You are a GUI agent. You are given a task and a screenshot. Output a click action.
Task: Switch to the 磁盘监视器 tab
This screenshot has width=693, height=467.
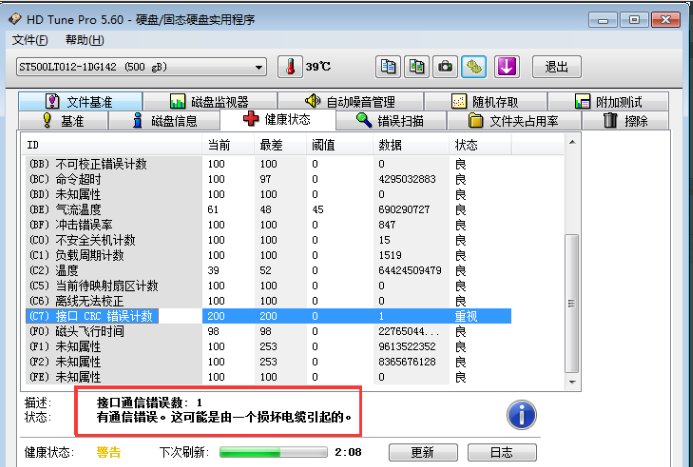point(210,102)
